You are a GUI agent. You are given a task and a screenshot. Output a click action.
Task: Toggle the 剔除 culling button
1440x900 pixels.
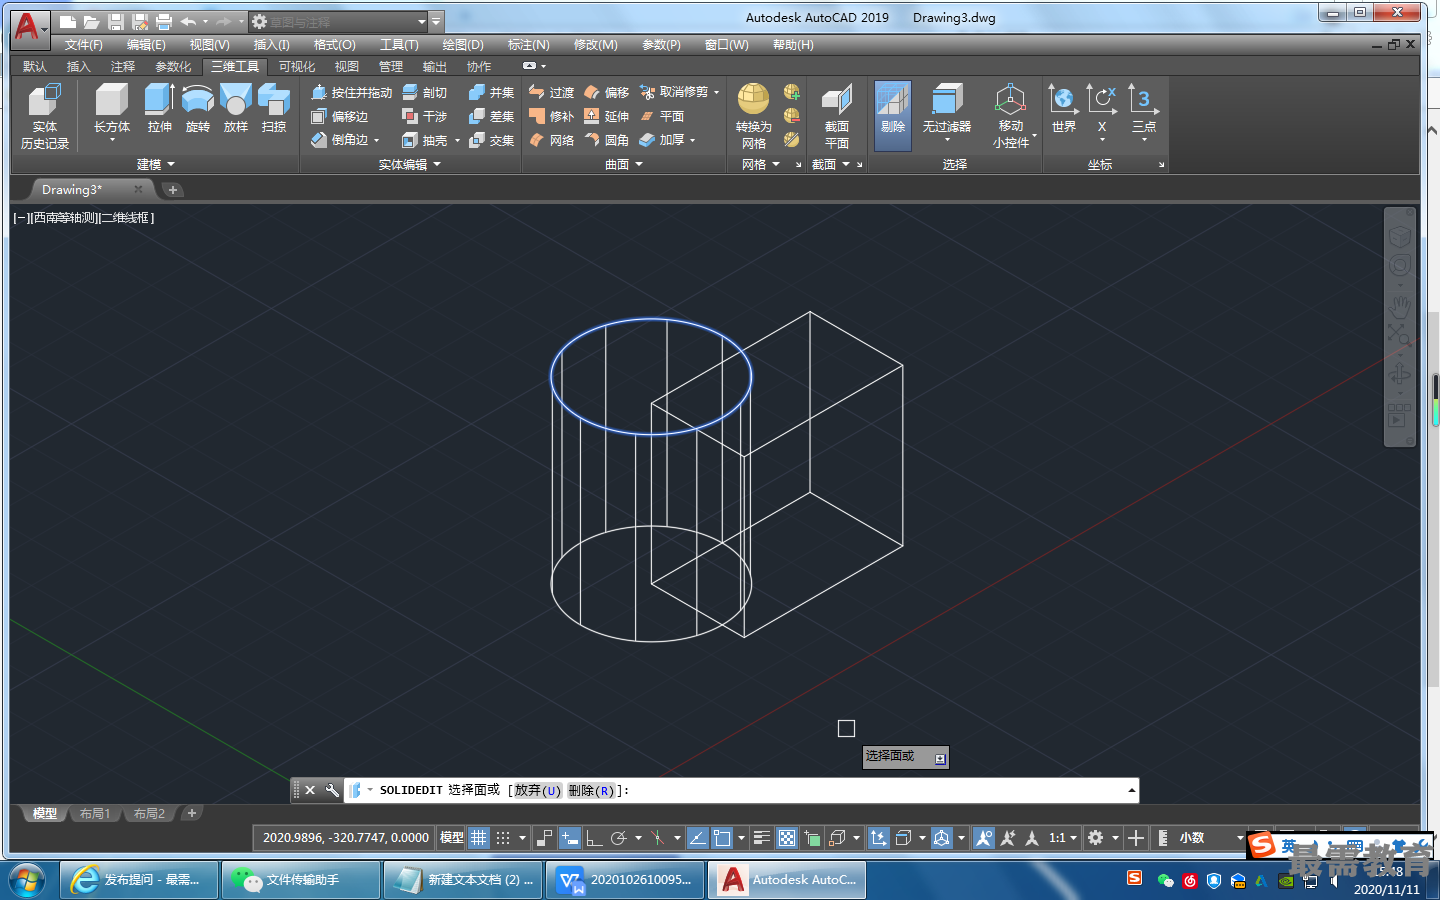(x=893, y=116)
